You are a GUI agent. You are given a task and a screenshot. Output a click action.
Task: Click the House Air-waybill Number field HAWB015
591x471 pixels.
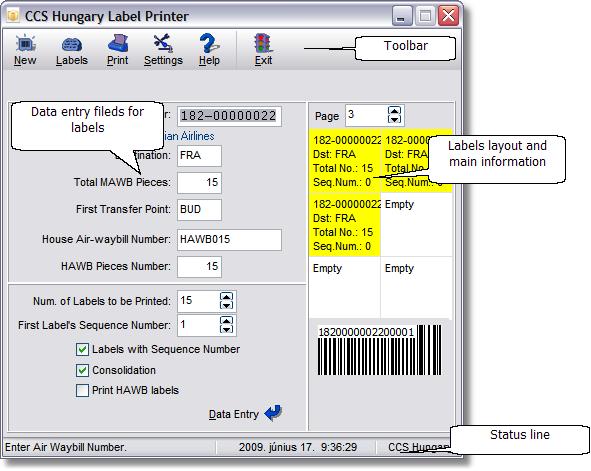point(229,240)
